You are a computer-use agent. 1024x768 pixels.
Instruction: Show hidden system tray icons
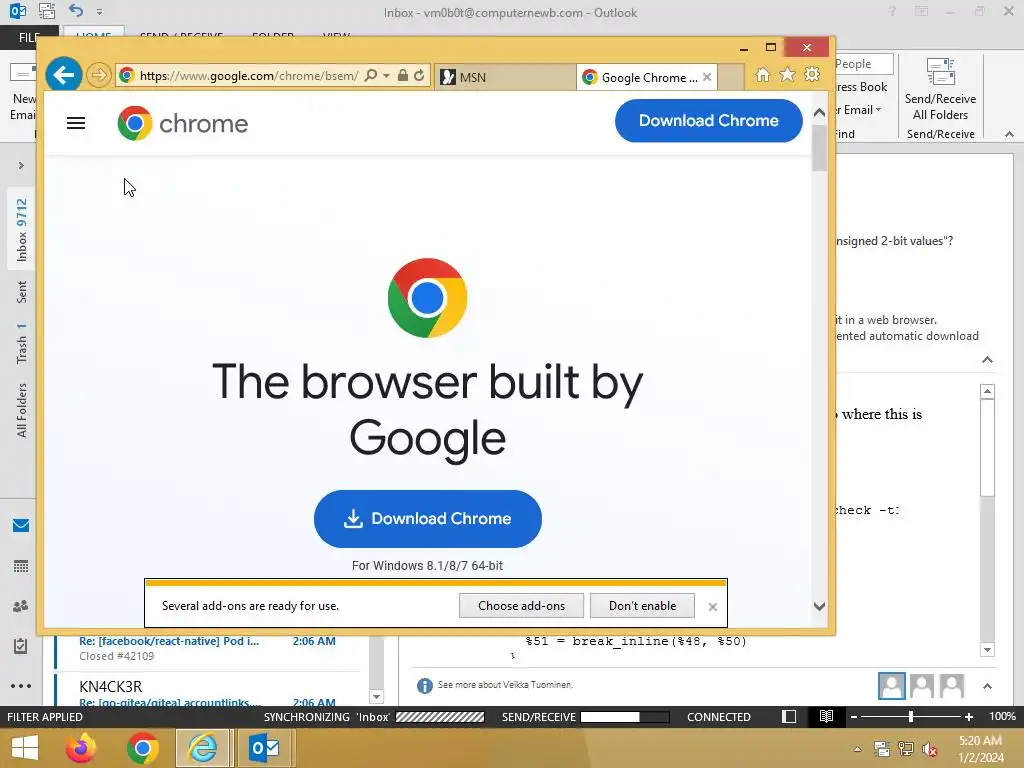pyautogui.click(x=857, y=749)
